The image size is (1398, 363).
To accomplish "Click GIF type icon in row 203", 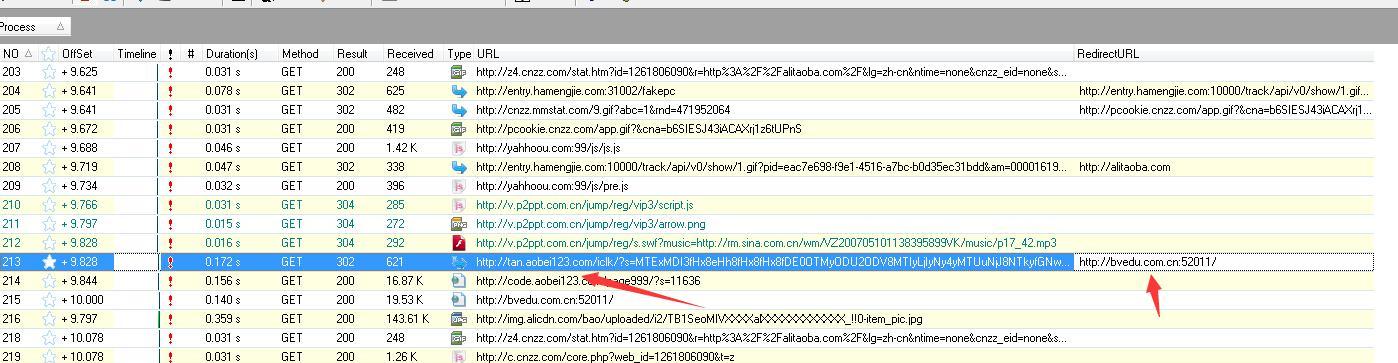I will 459,72.
